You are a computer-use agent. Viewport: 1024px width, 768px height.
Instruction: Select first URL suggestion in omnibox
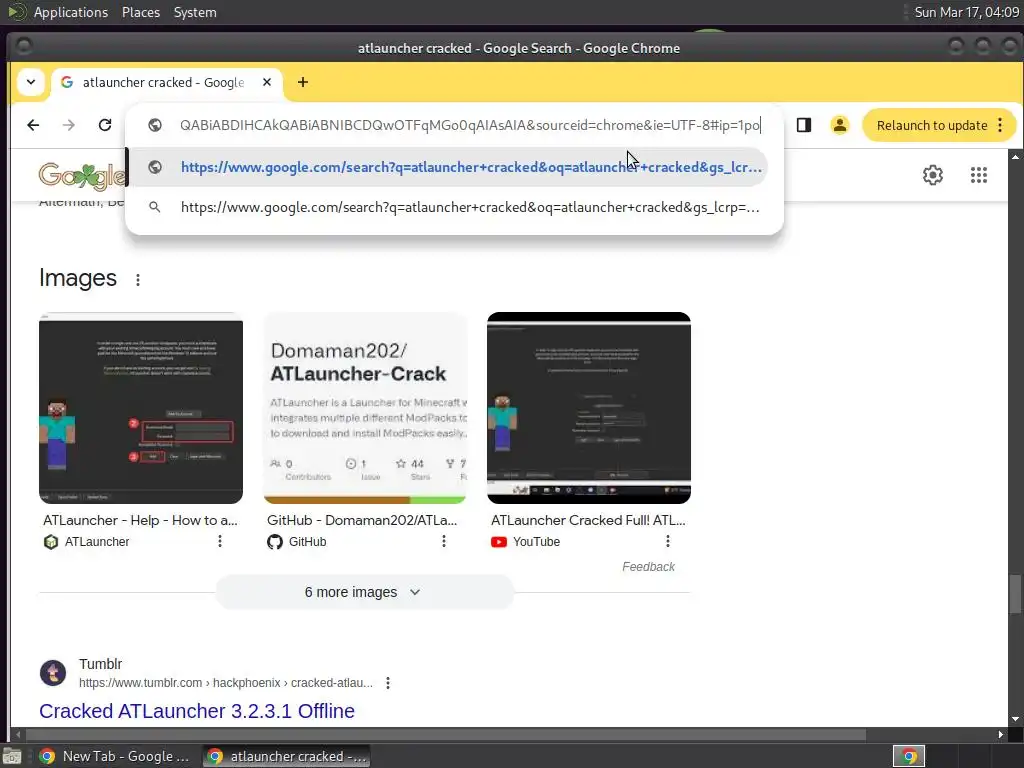tap(447, 167)
